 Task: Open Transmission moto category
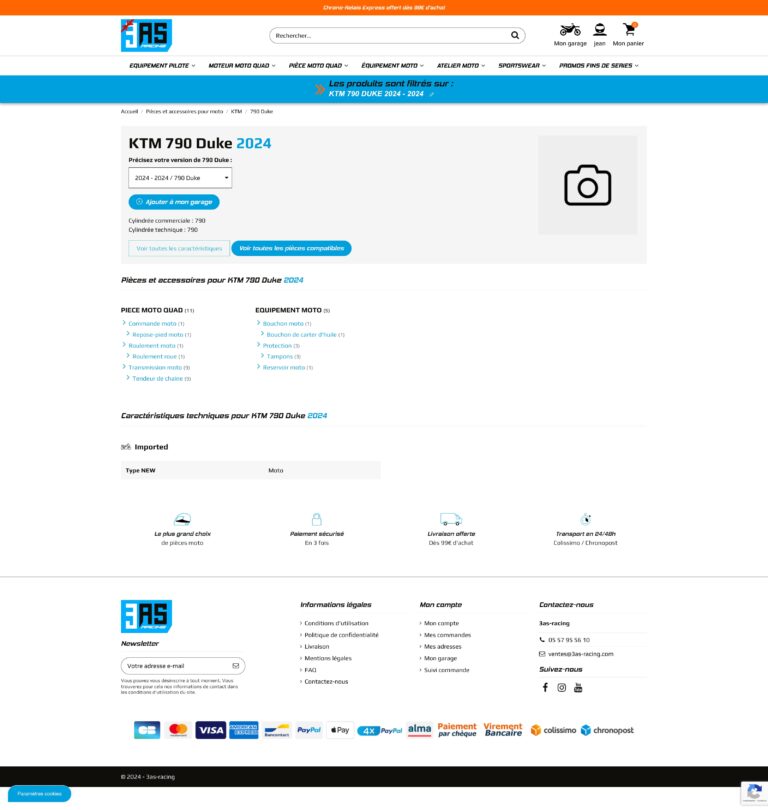(x=155, y=367)
